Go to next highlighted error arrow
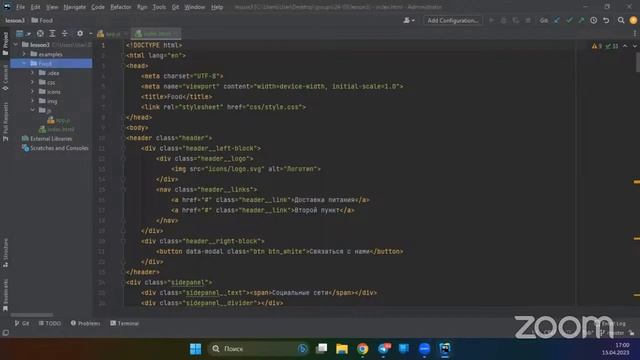Screen dimensions: 640x360 [634, 46]
